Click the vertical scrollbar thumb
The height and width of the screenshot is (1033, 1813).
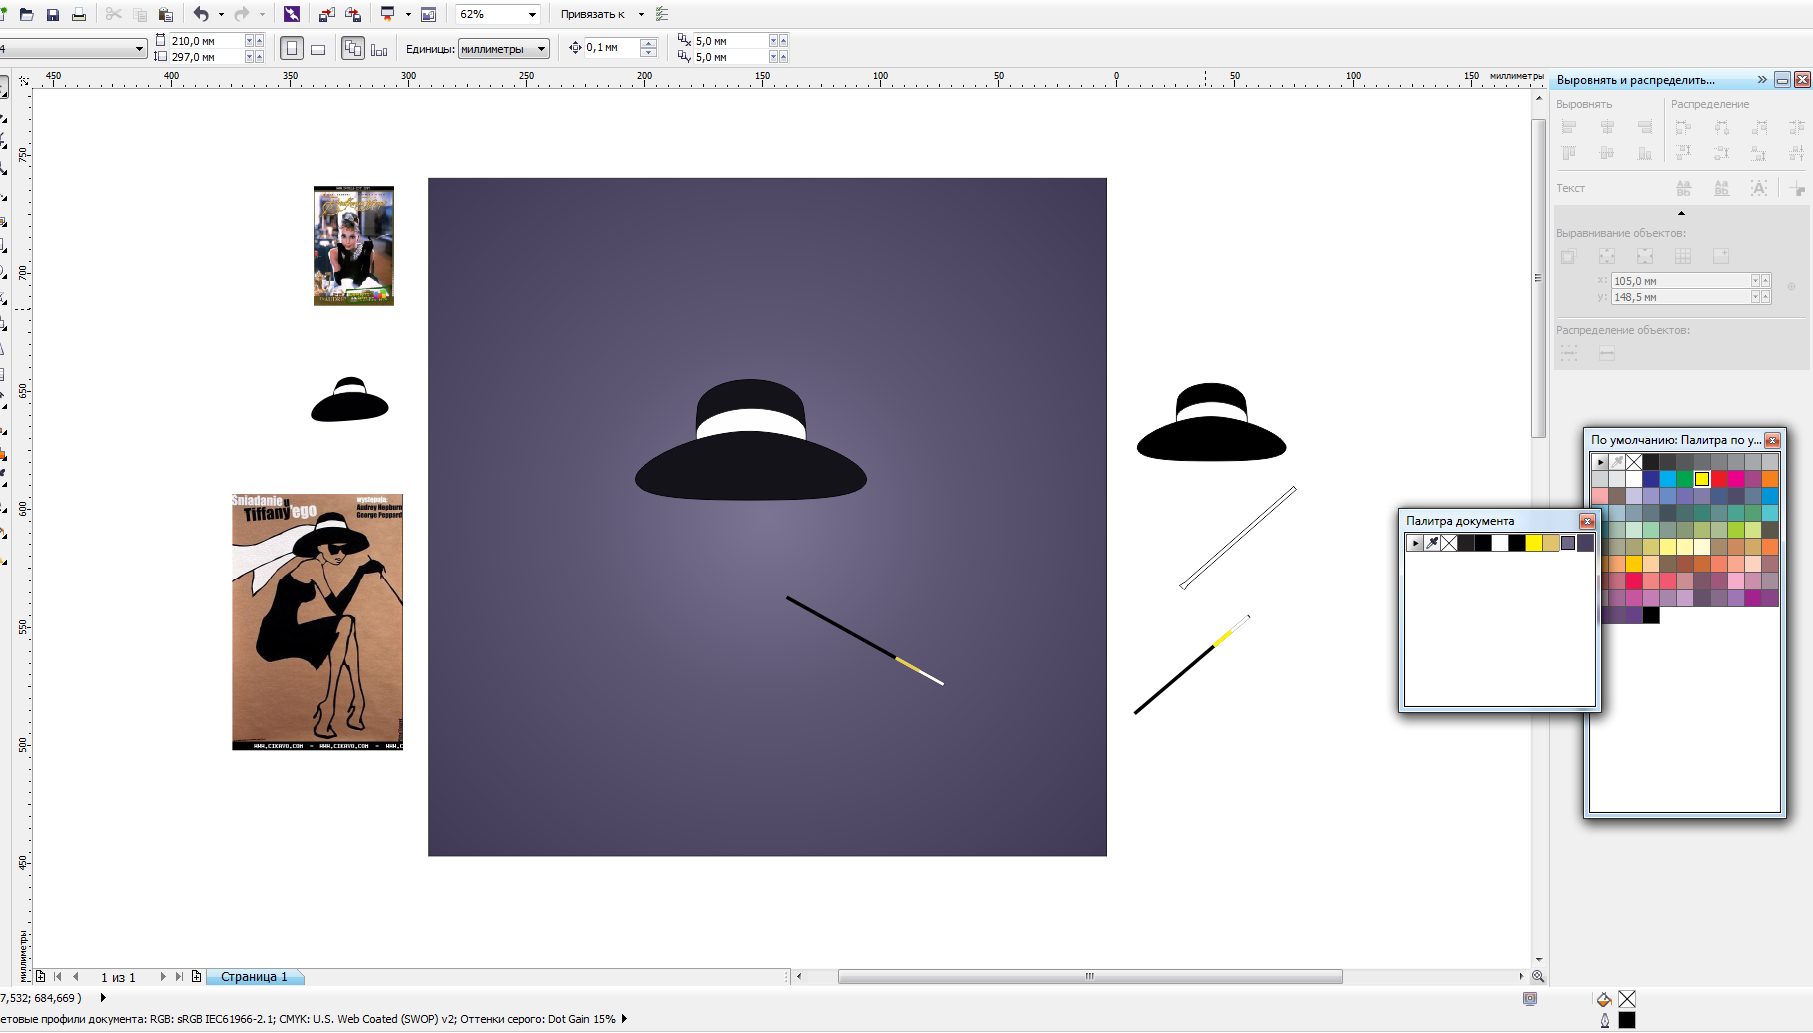click(1538, 278)
